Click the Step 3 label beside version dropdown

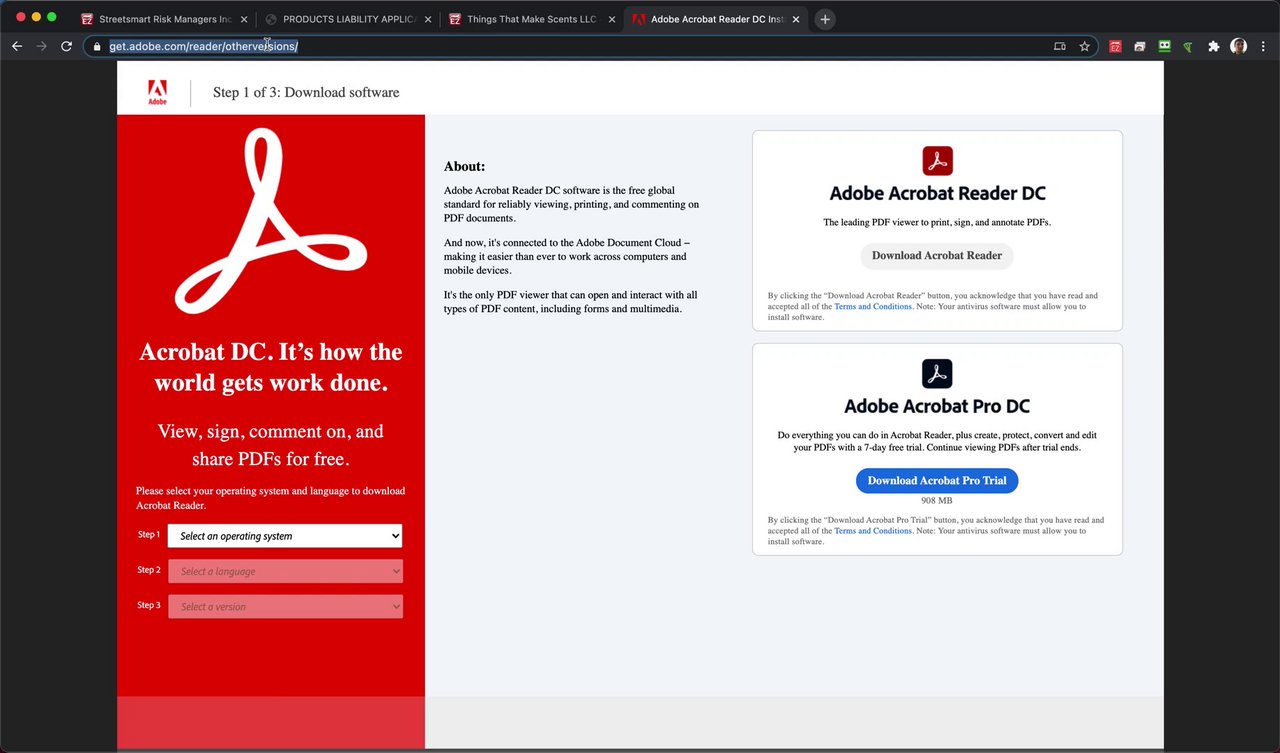[148, 605]
